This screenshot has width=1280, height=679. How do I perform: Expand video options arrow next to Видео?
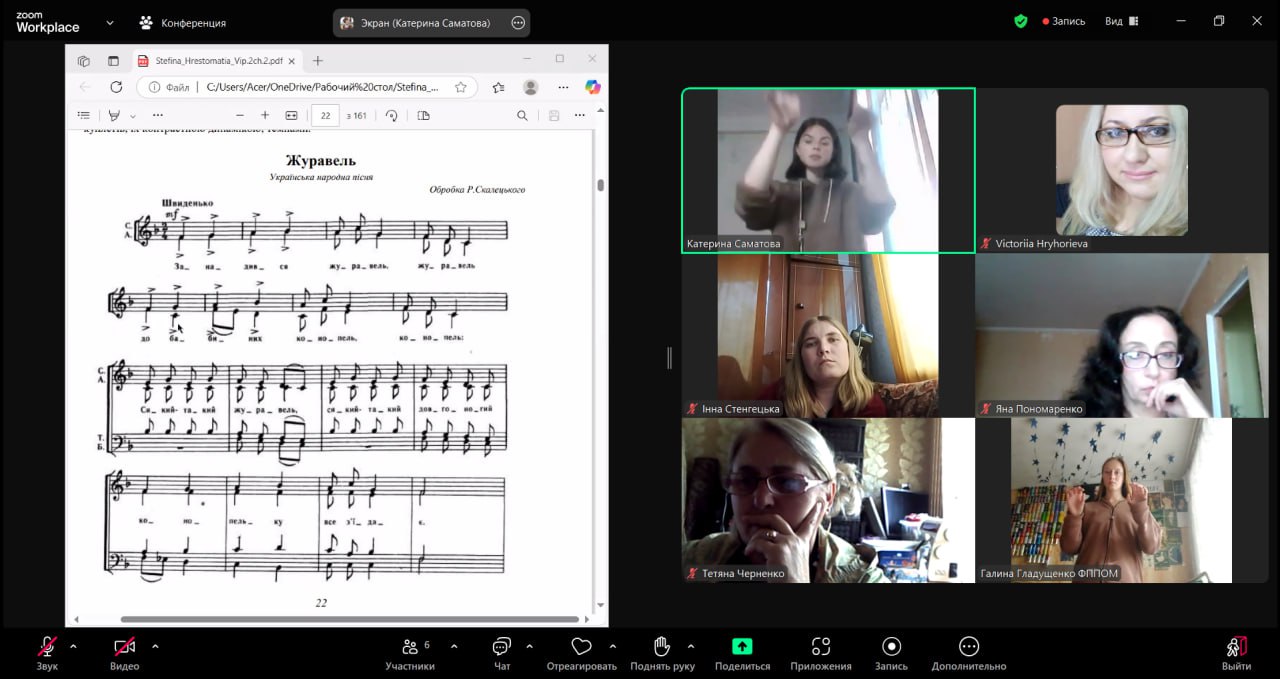pos(155,646)
